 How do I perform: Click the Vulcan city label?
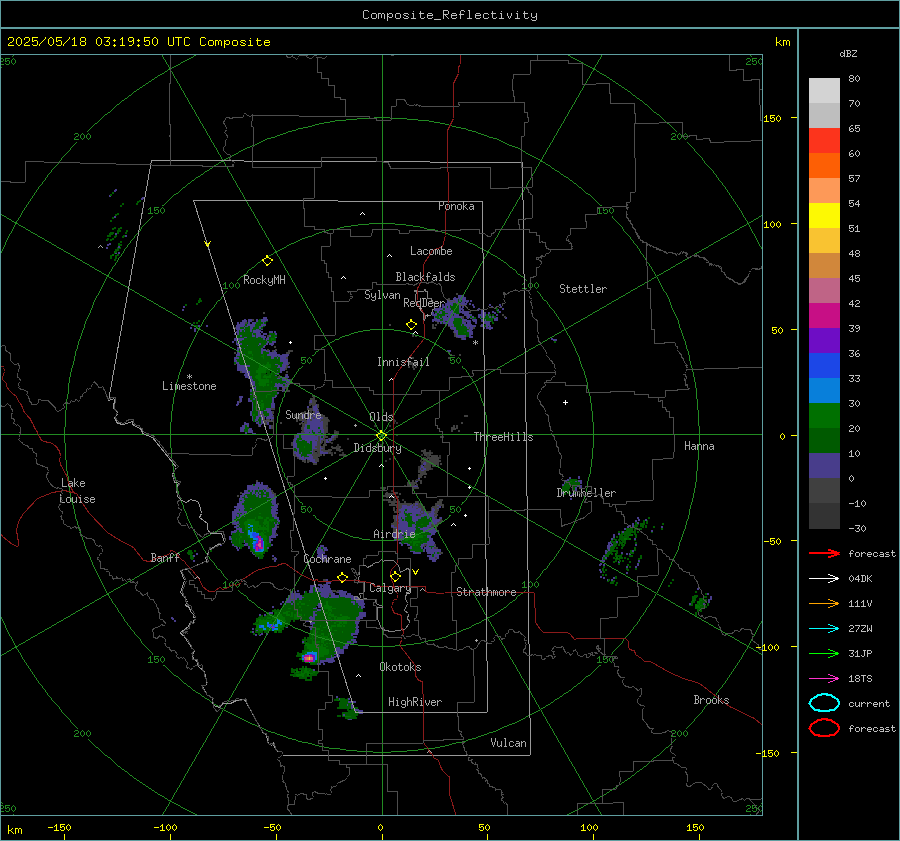coord(508,743)
